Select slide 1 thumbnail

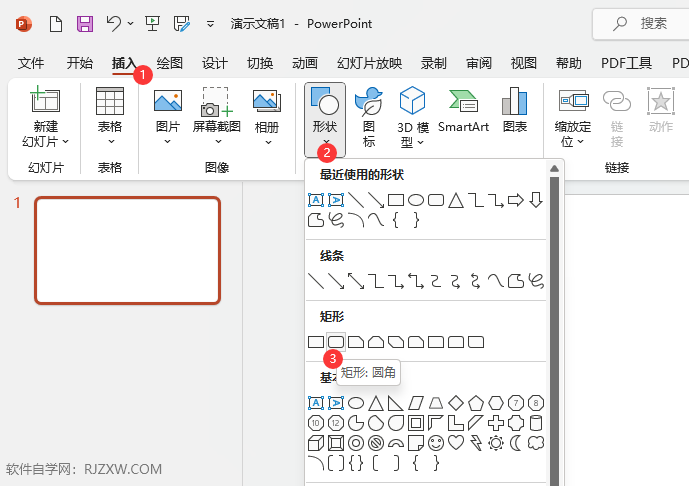127,250
